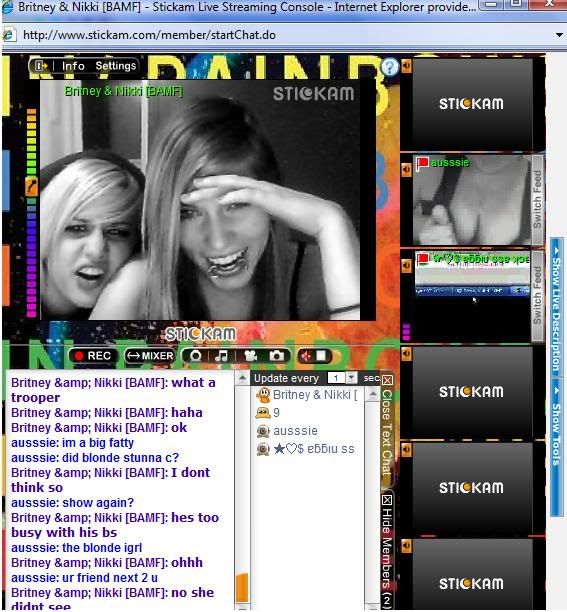Viewport: 567px width, 612px height.
Task: Click the music note icon
Action: (222, 356)
